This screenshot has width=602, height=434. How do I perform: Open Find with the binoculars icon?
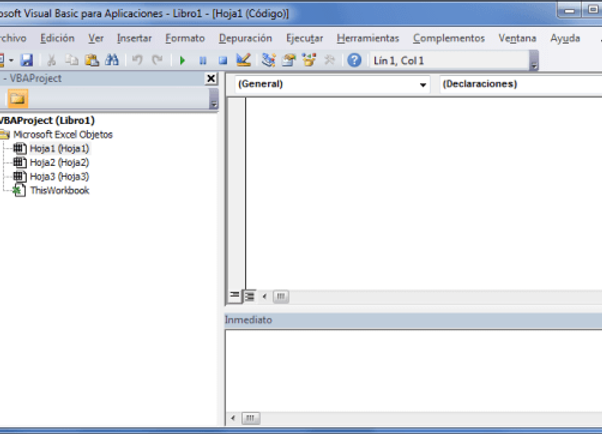pyautogui.click(x=112, y=60)
